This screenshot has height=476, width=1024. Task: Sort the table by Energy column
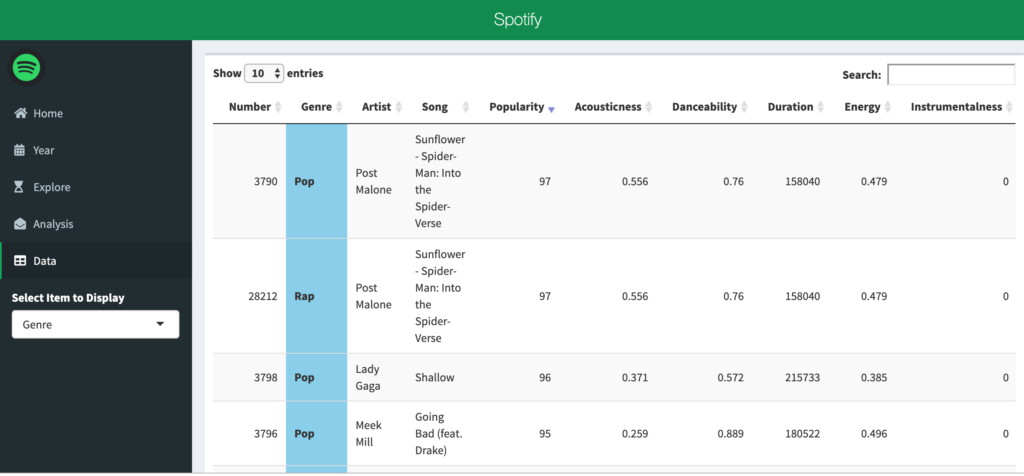click(x=862, y=107)
